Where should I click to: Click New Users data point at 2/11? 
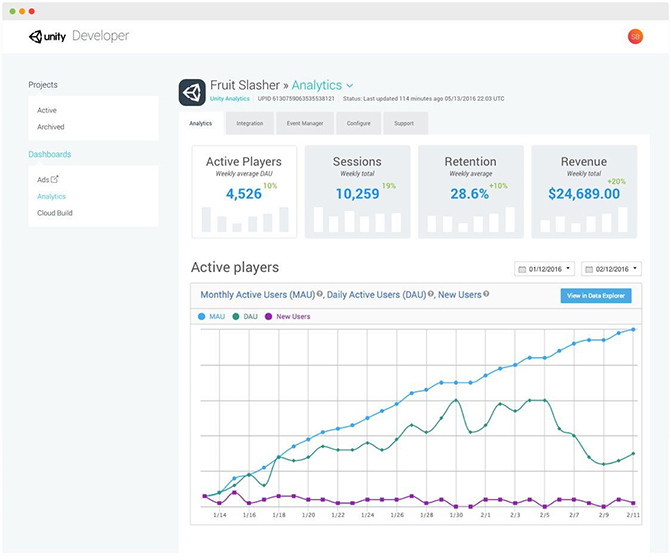coord(633,503)
